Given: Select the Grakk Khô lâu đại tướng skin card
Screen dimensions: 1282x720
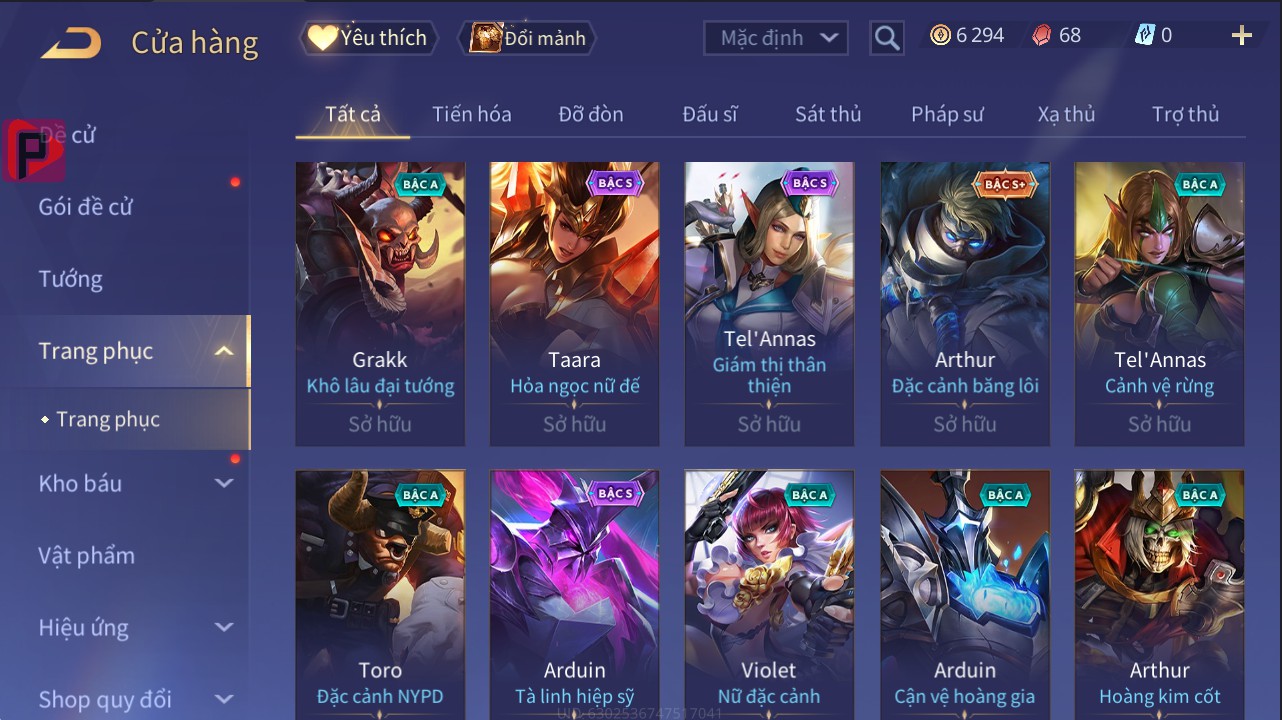Looking at the screenshot, I should [380, 304].
